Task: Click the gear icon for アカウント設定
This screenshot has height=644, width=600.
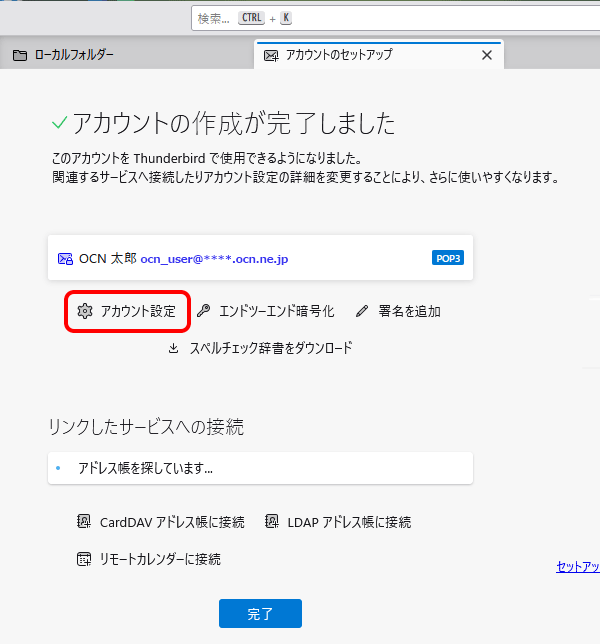Action: pos(85,311)
